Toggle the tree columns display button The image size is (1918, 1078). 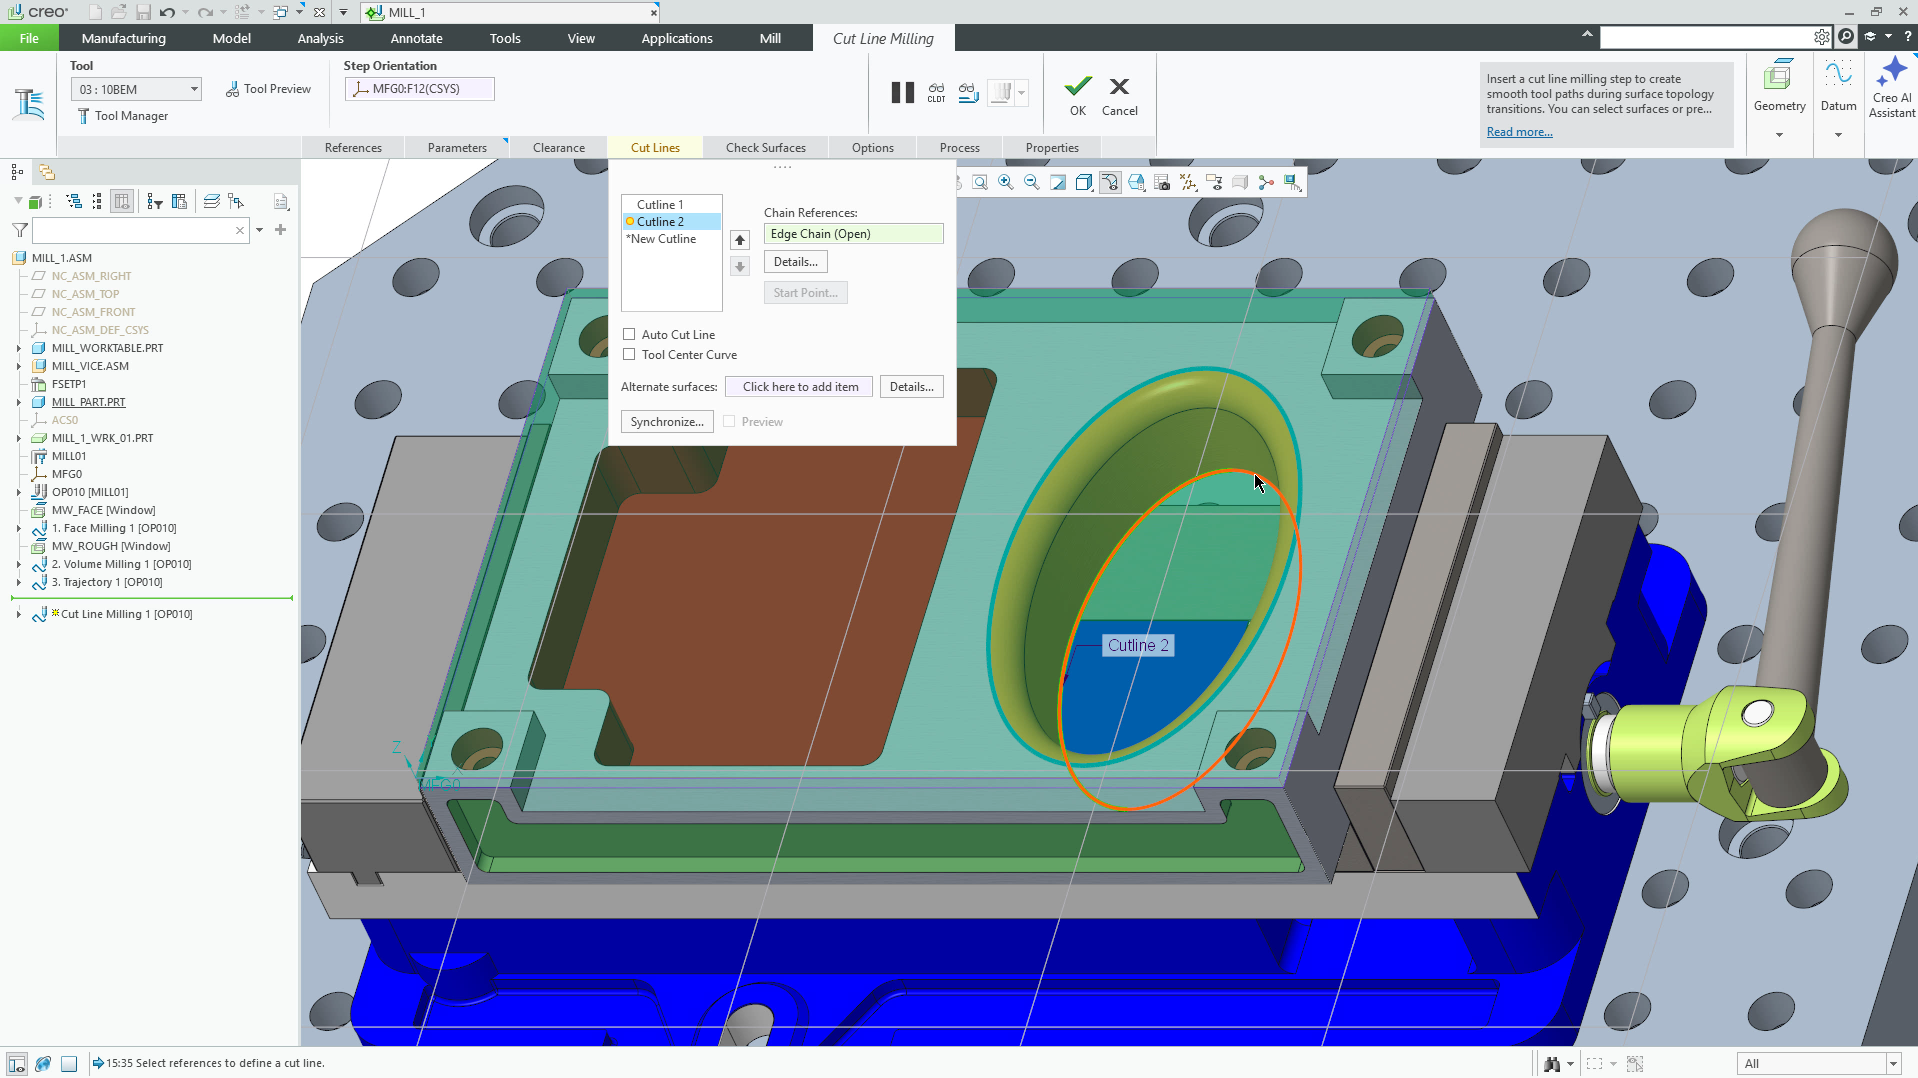pos(122,202)
